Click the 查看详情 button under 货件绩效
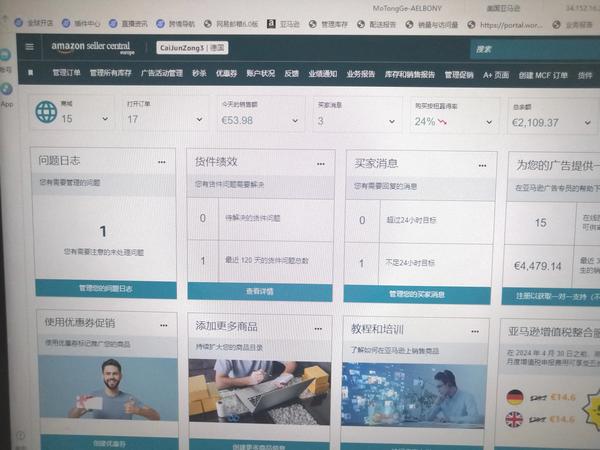The image size is (600, 450). [x=260, y=292]
